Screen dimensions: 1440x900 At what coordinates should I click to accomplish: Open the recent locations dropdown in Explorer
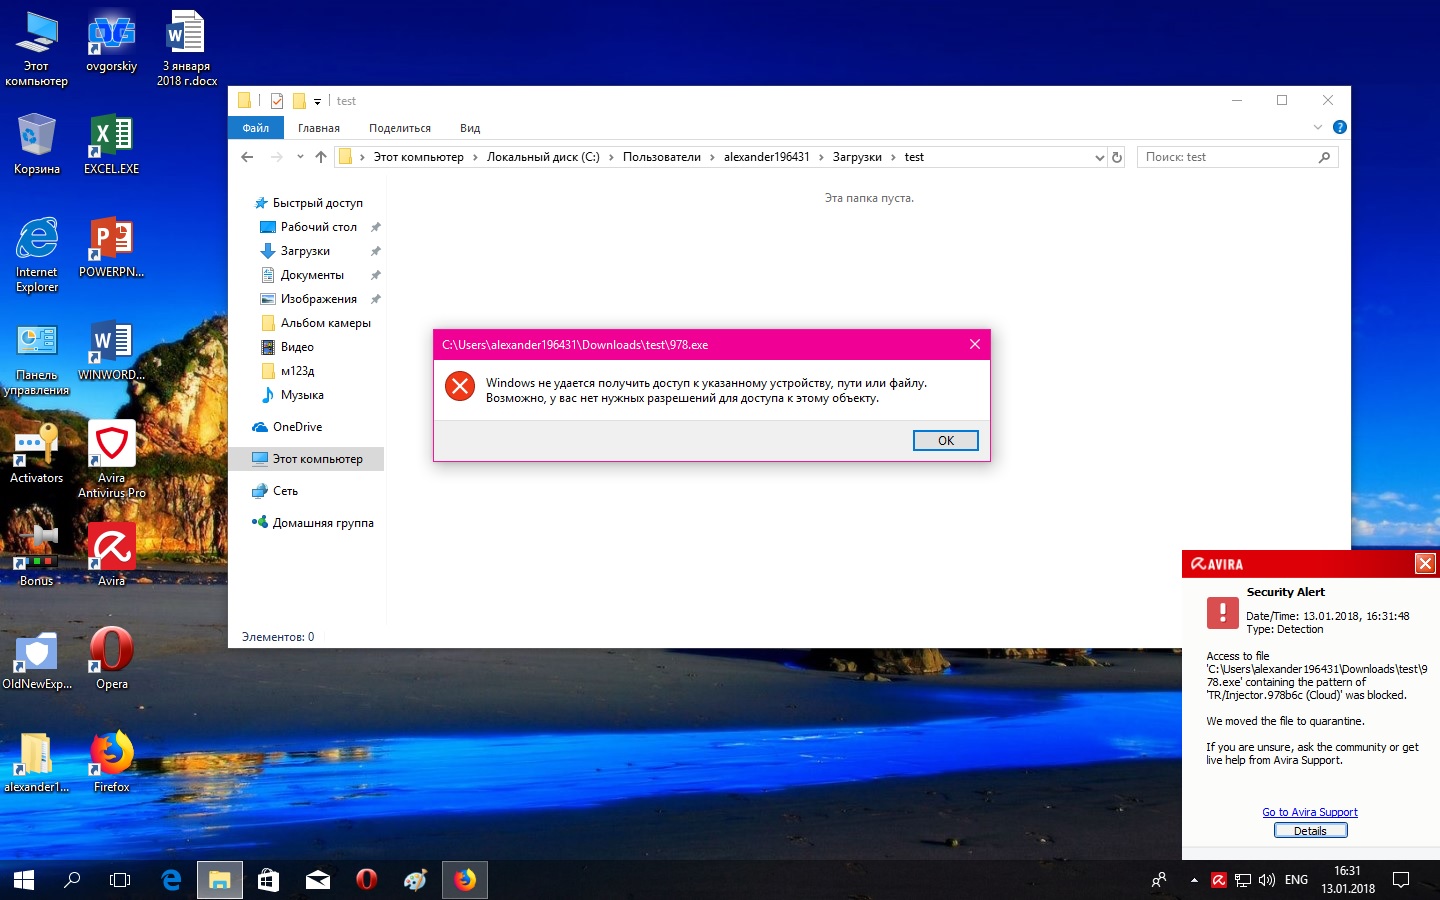(300, 157)
